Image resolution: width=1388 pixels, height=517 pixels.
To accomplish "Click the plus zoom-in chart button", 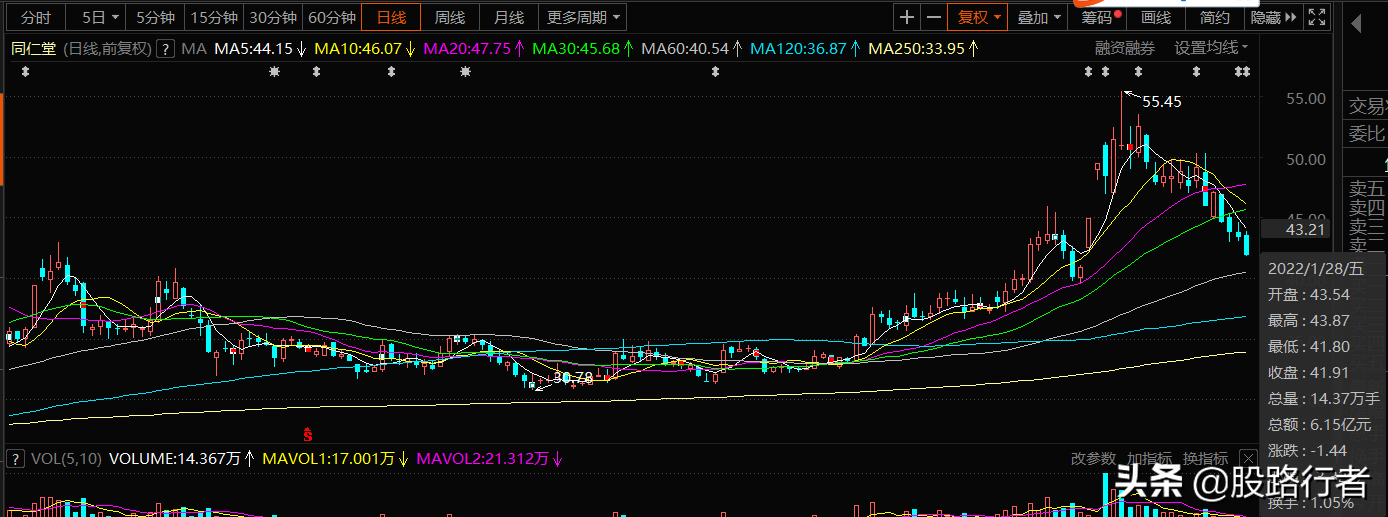I will [x=906, y=17].
